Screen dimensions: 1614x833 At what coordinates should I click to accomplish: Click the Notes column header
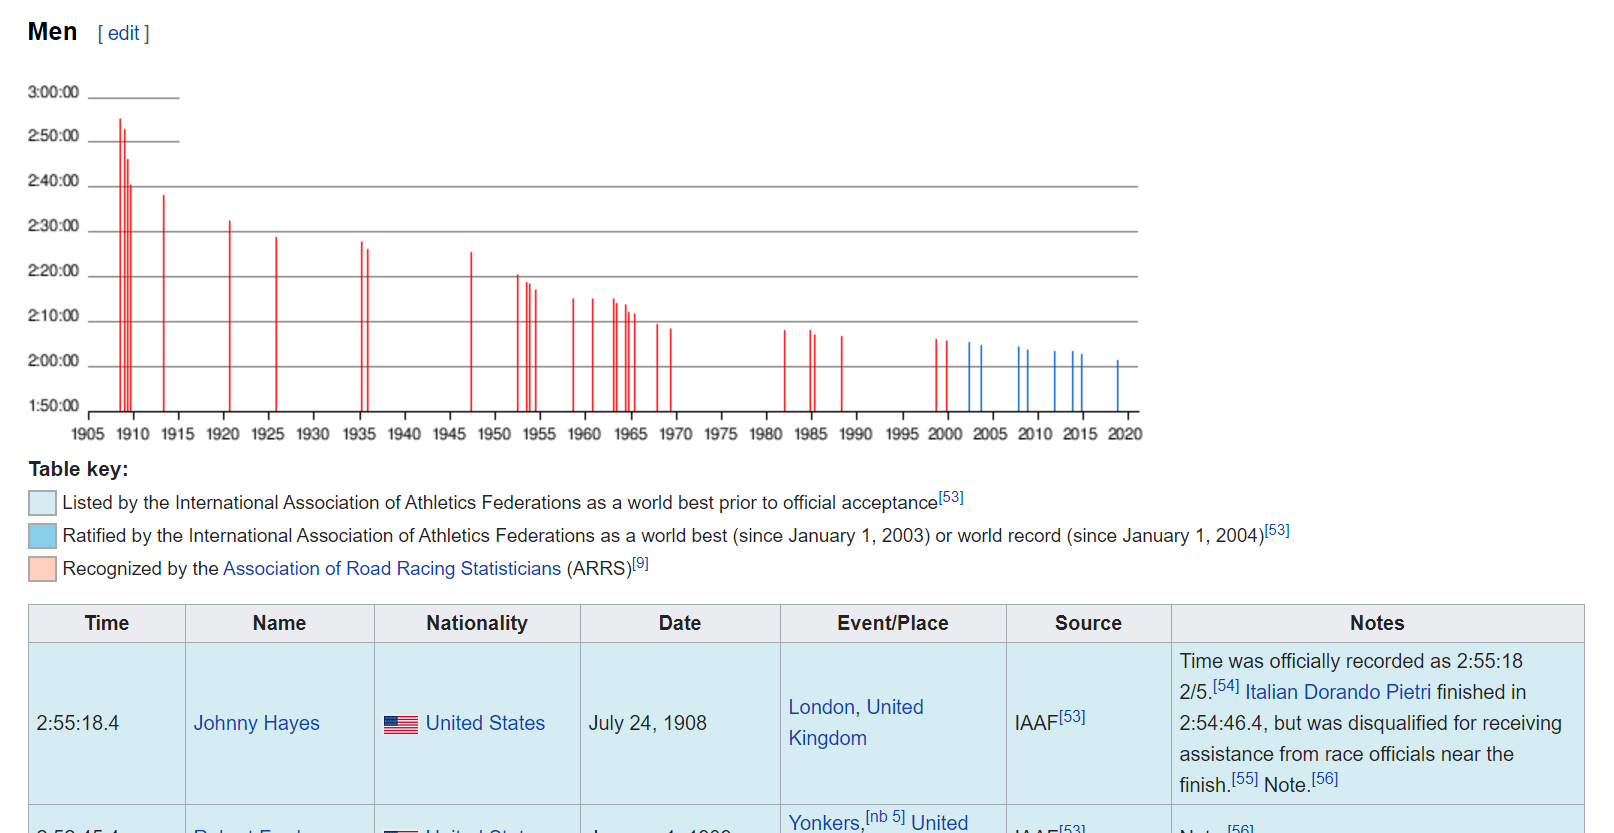tap(1378, 623)
